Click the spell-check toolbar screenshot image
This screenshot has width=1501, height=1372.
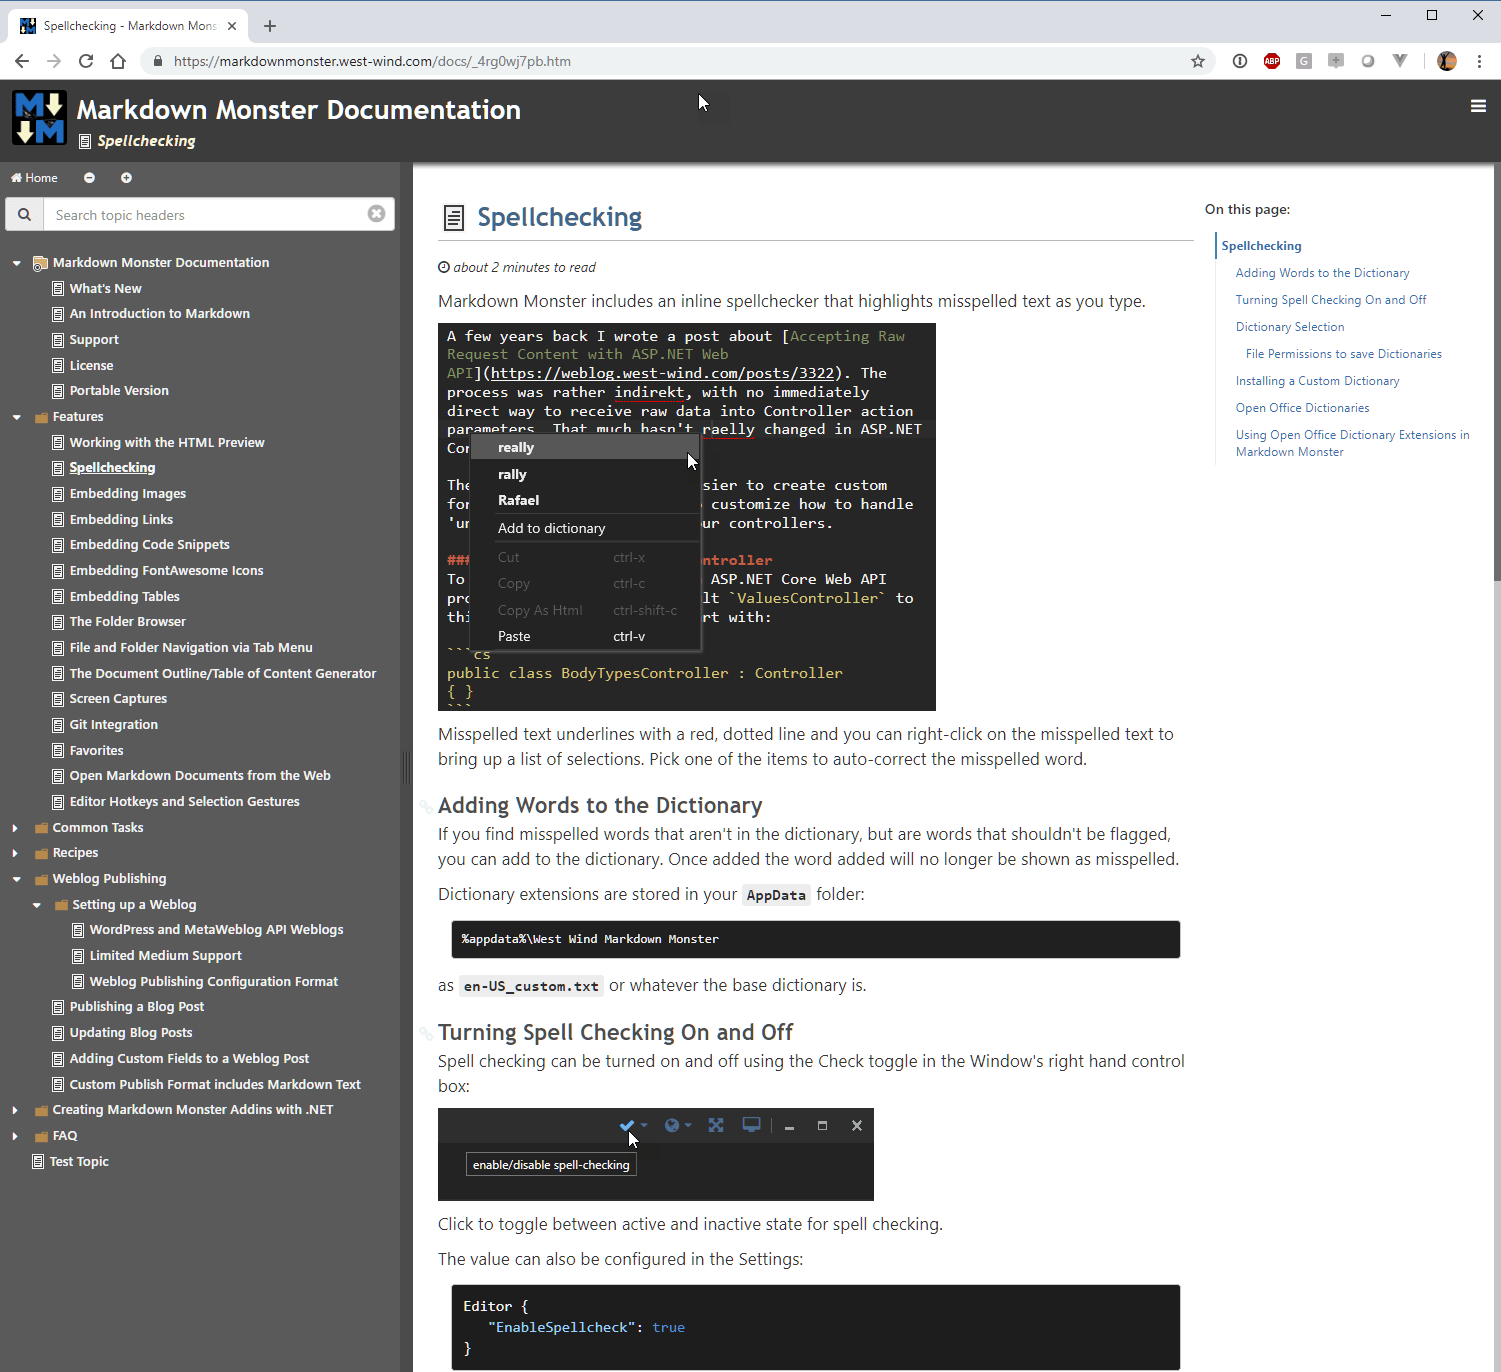click(x=656, y=1154)
